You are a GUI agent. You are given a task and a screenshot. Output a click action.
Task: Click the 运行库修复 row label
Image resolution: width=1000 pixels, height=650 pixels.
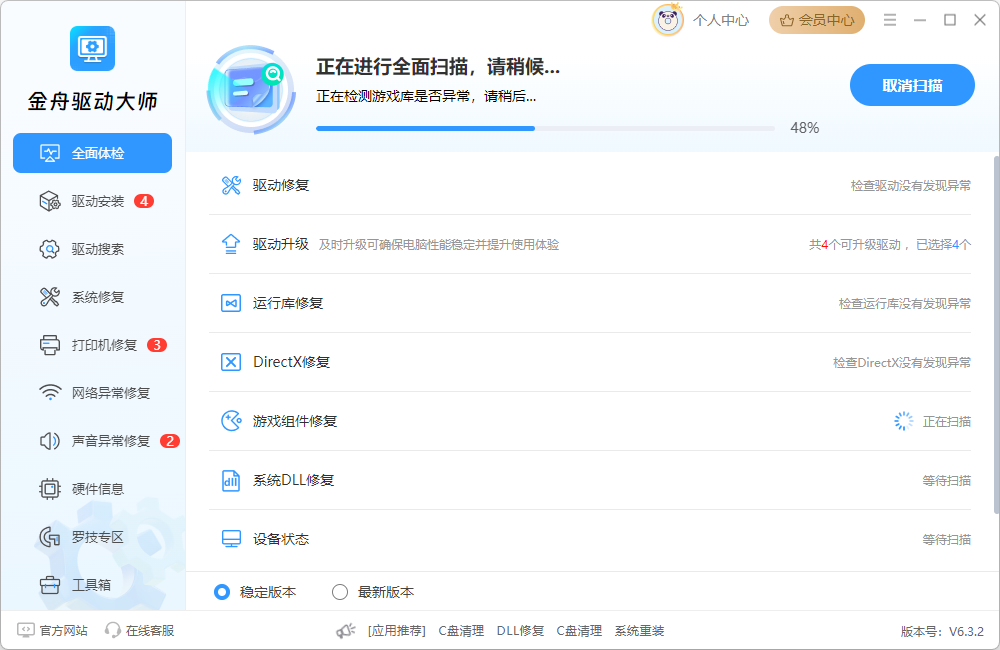(288, 304)
